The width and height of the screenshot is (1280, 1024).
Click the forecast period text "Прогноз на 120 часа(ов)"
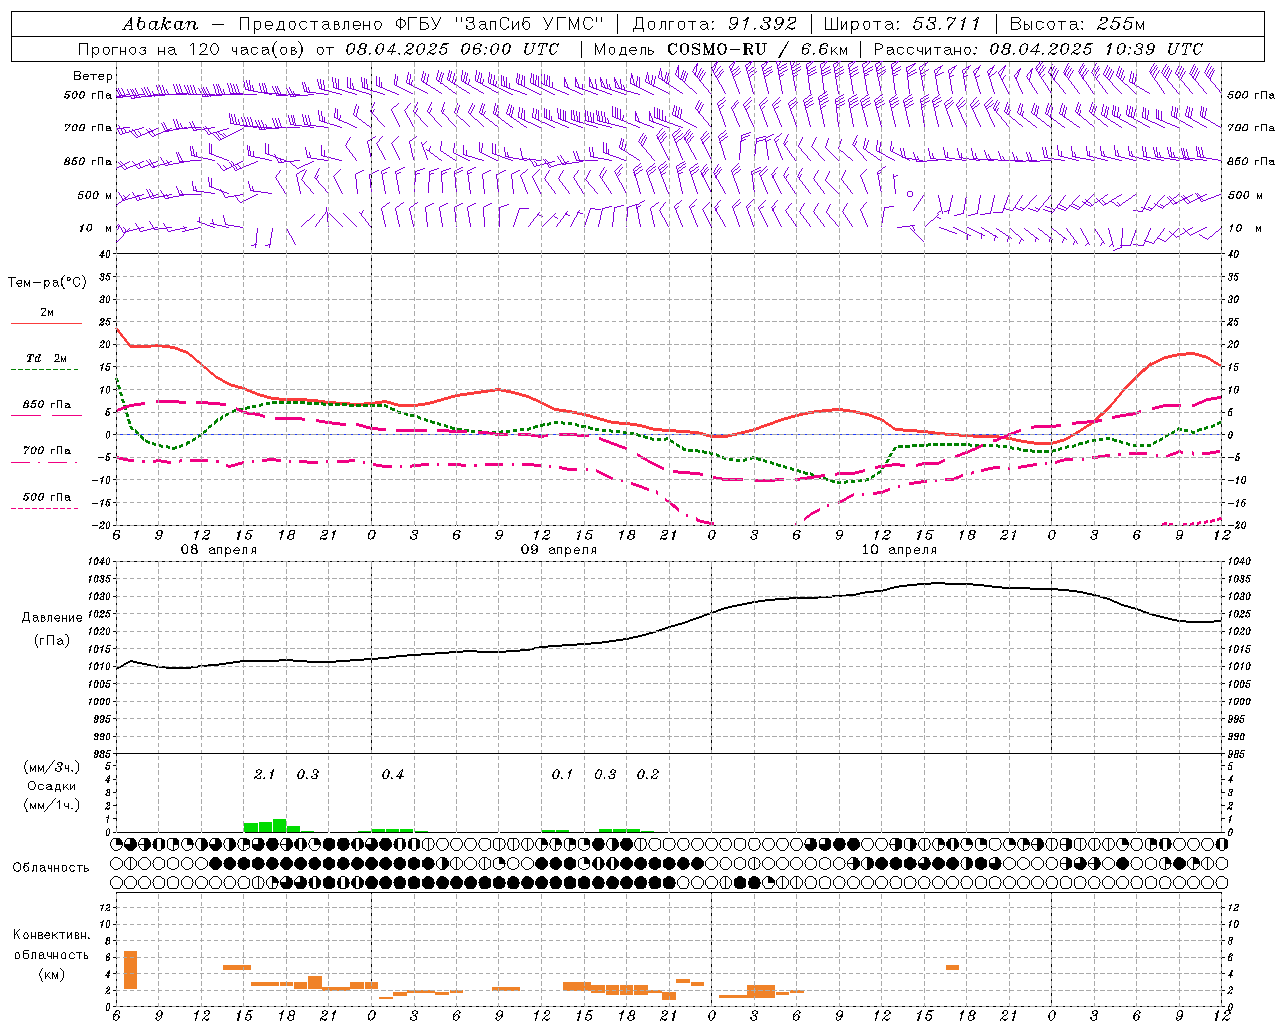tap(193, 49)
